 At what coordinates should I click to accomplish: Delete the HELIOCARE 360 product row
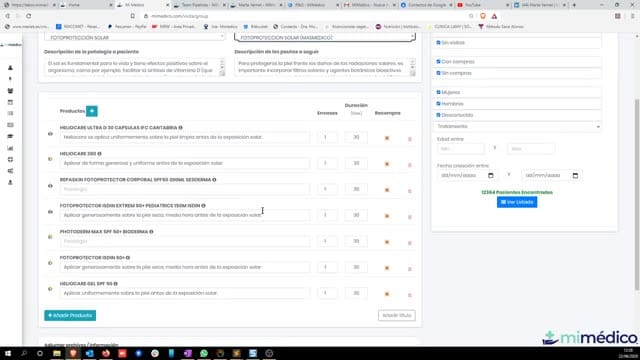(410, 165)
